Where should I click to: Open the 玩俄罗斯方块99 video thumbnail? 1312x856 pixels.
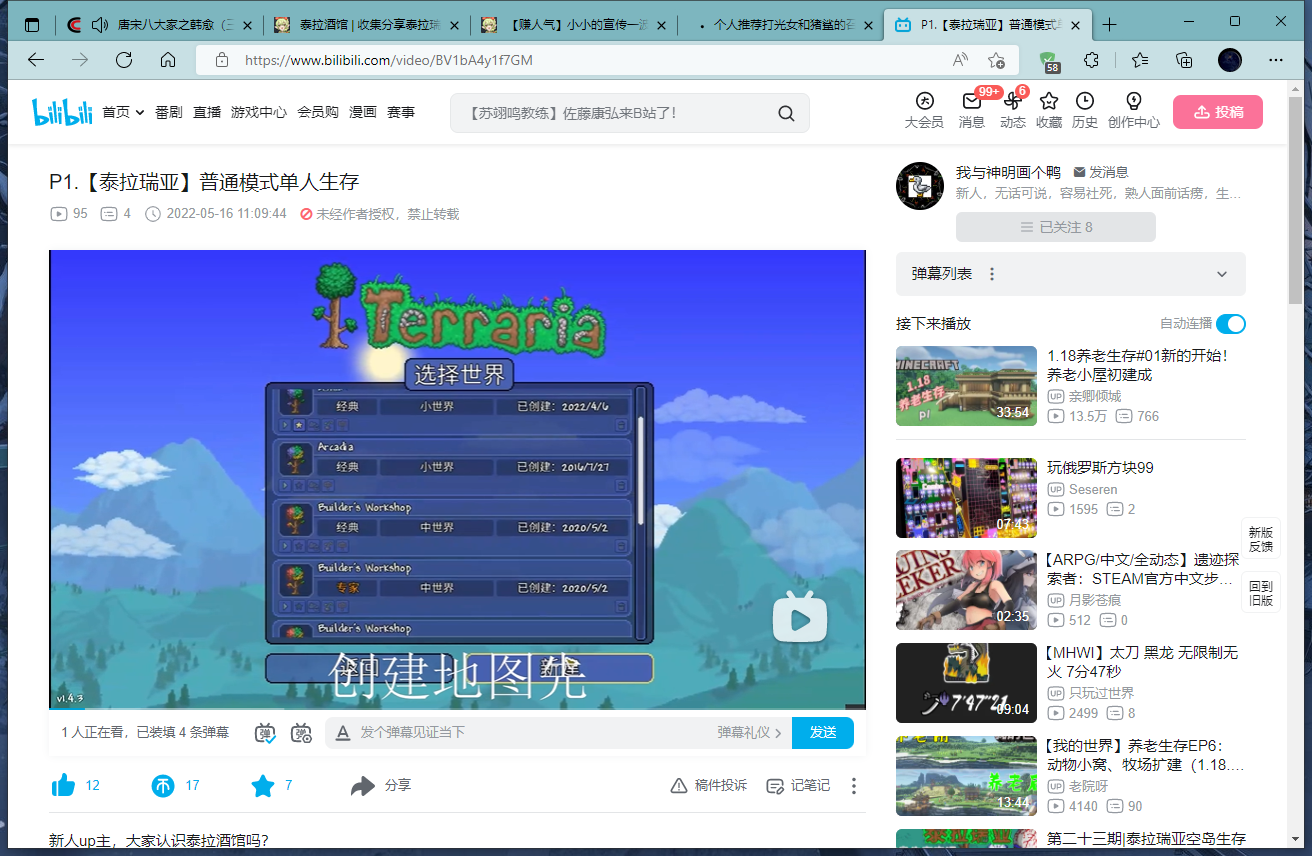(x=966, y=498)
